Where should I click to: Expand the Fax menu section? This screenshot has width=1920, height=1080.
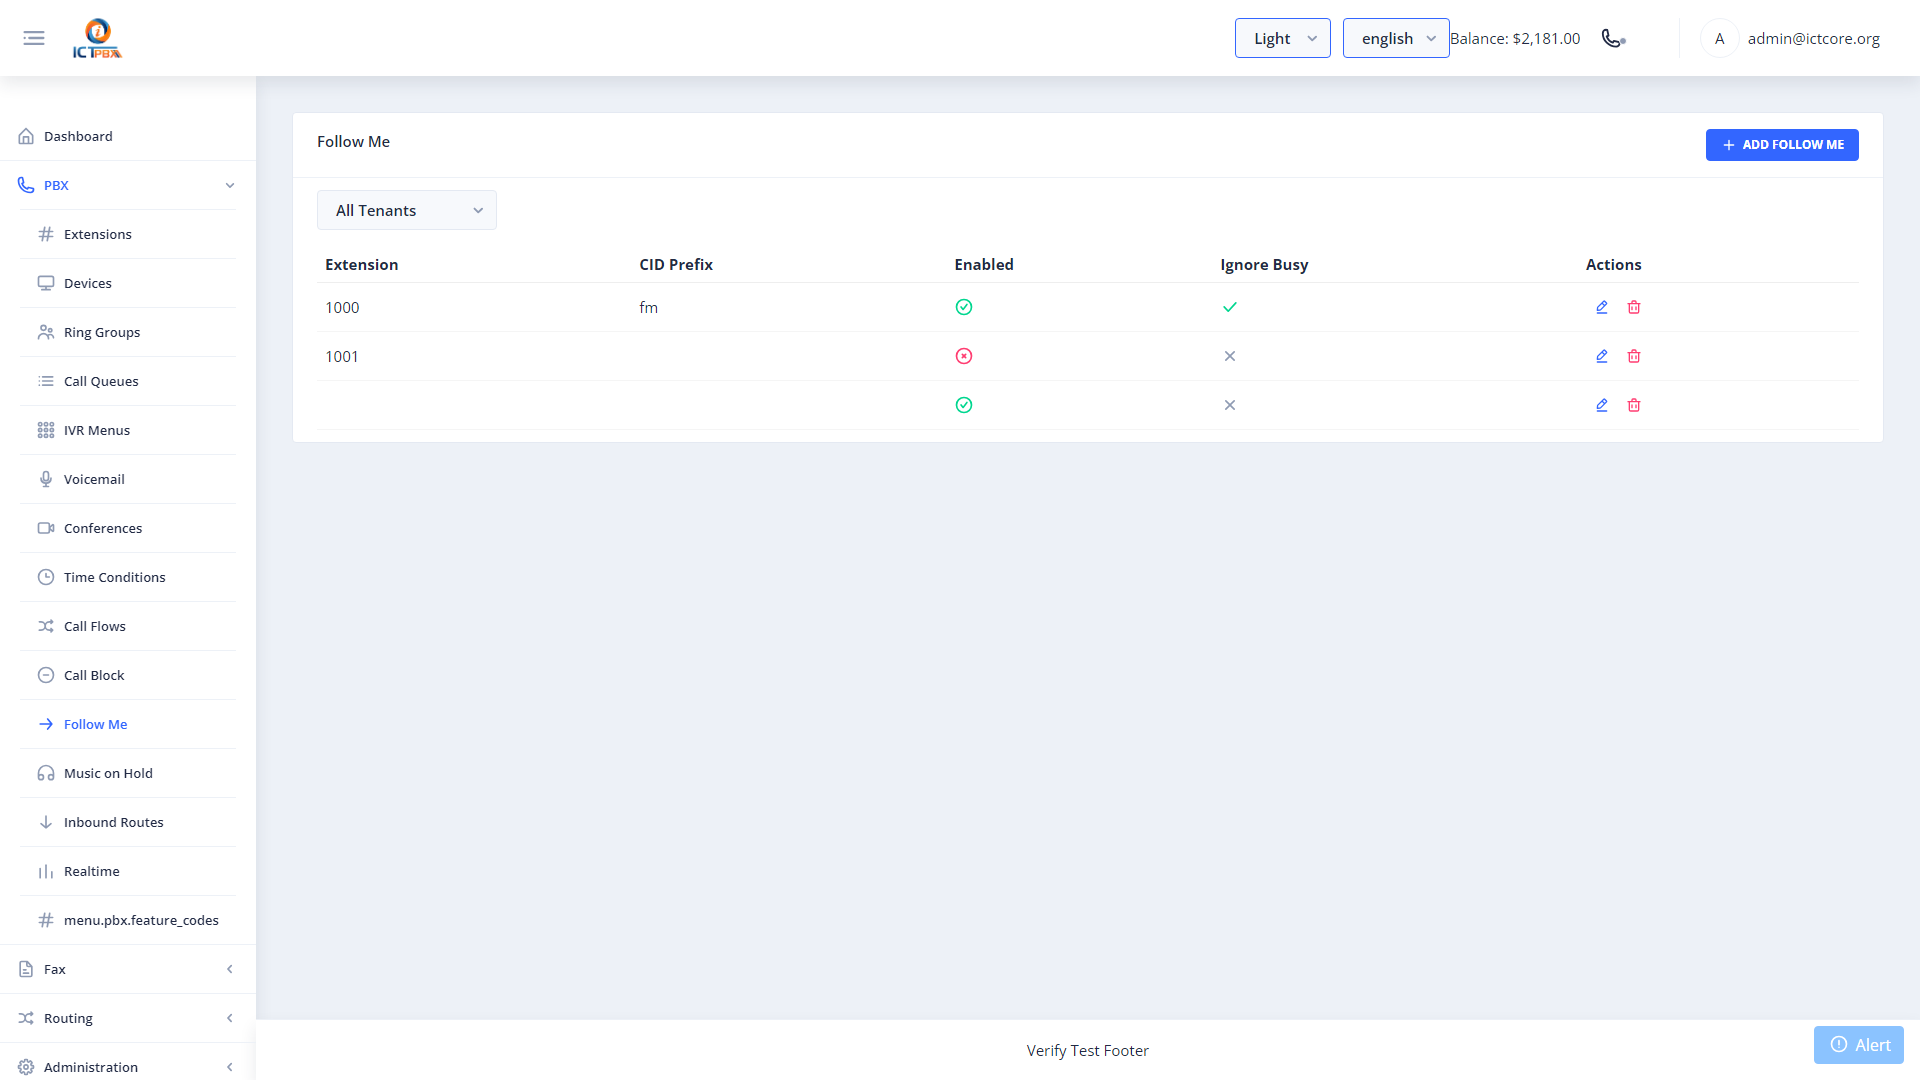click(x=128, y=969)
